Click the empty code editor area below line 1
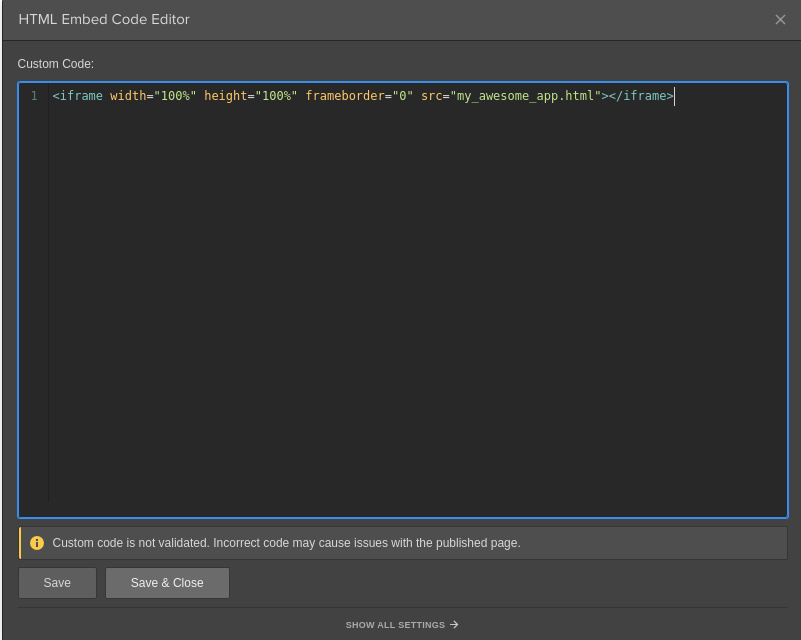This screenshot has width=801, height=640. pos(400,300)
